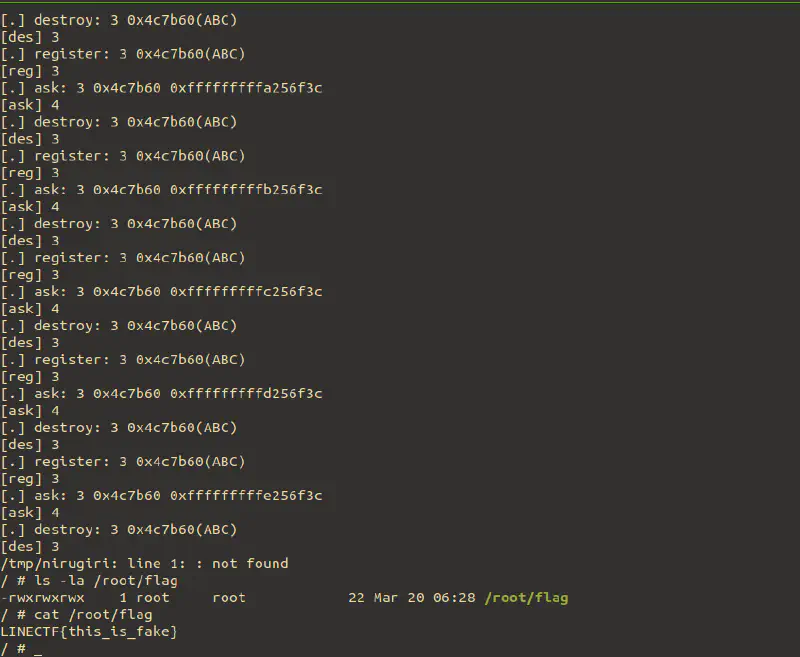
Task: Click address 0xffffffffe256f3c in ask line
Action: [x=246, y=496]
